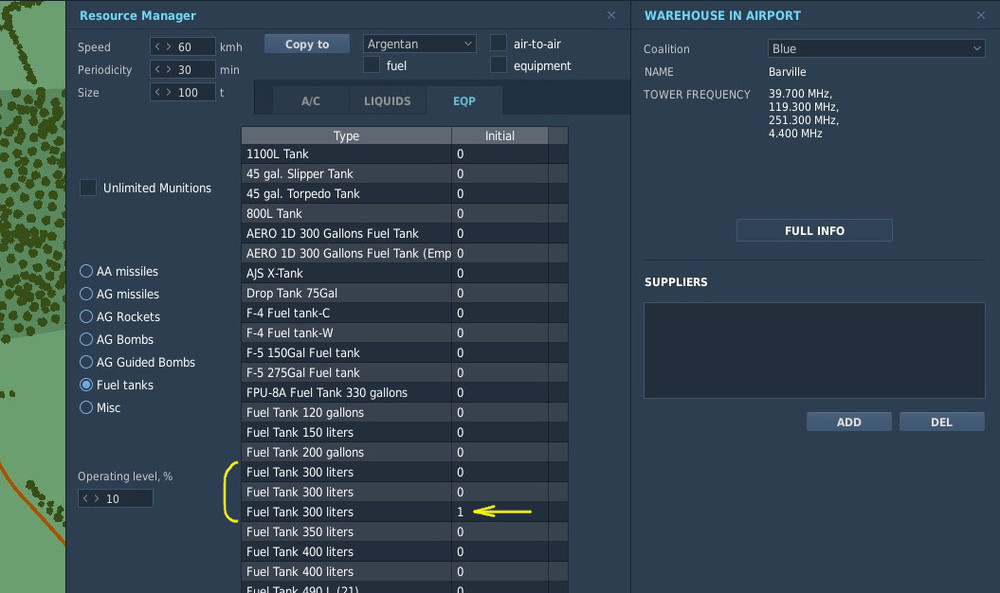Decrease Speed value with left arrow
Image resolution: width=1000 pixels, height=593 pixels.
coord(158,47)
